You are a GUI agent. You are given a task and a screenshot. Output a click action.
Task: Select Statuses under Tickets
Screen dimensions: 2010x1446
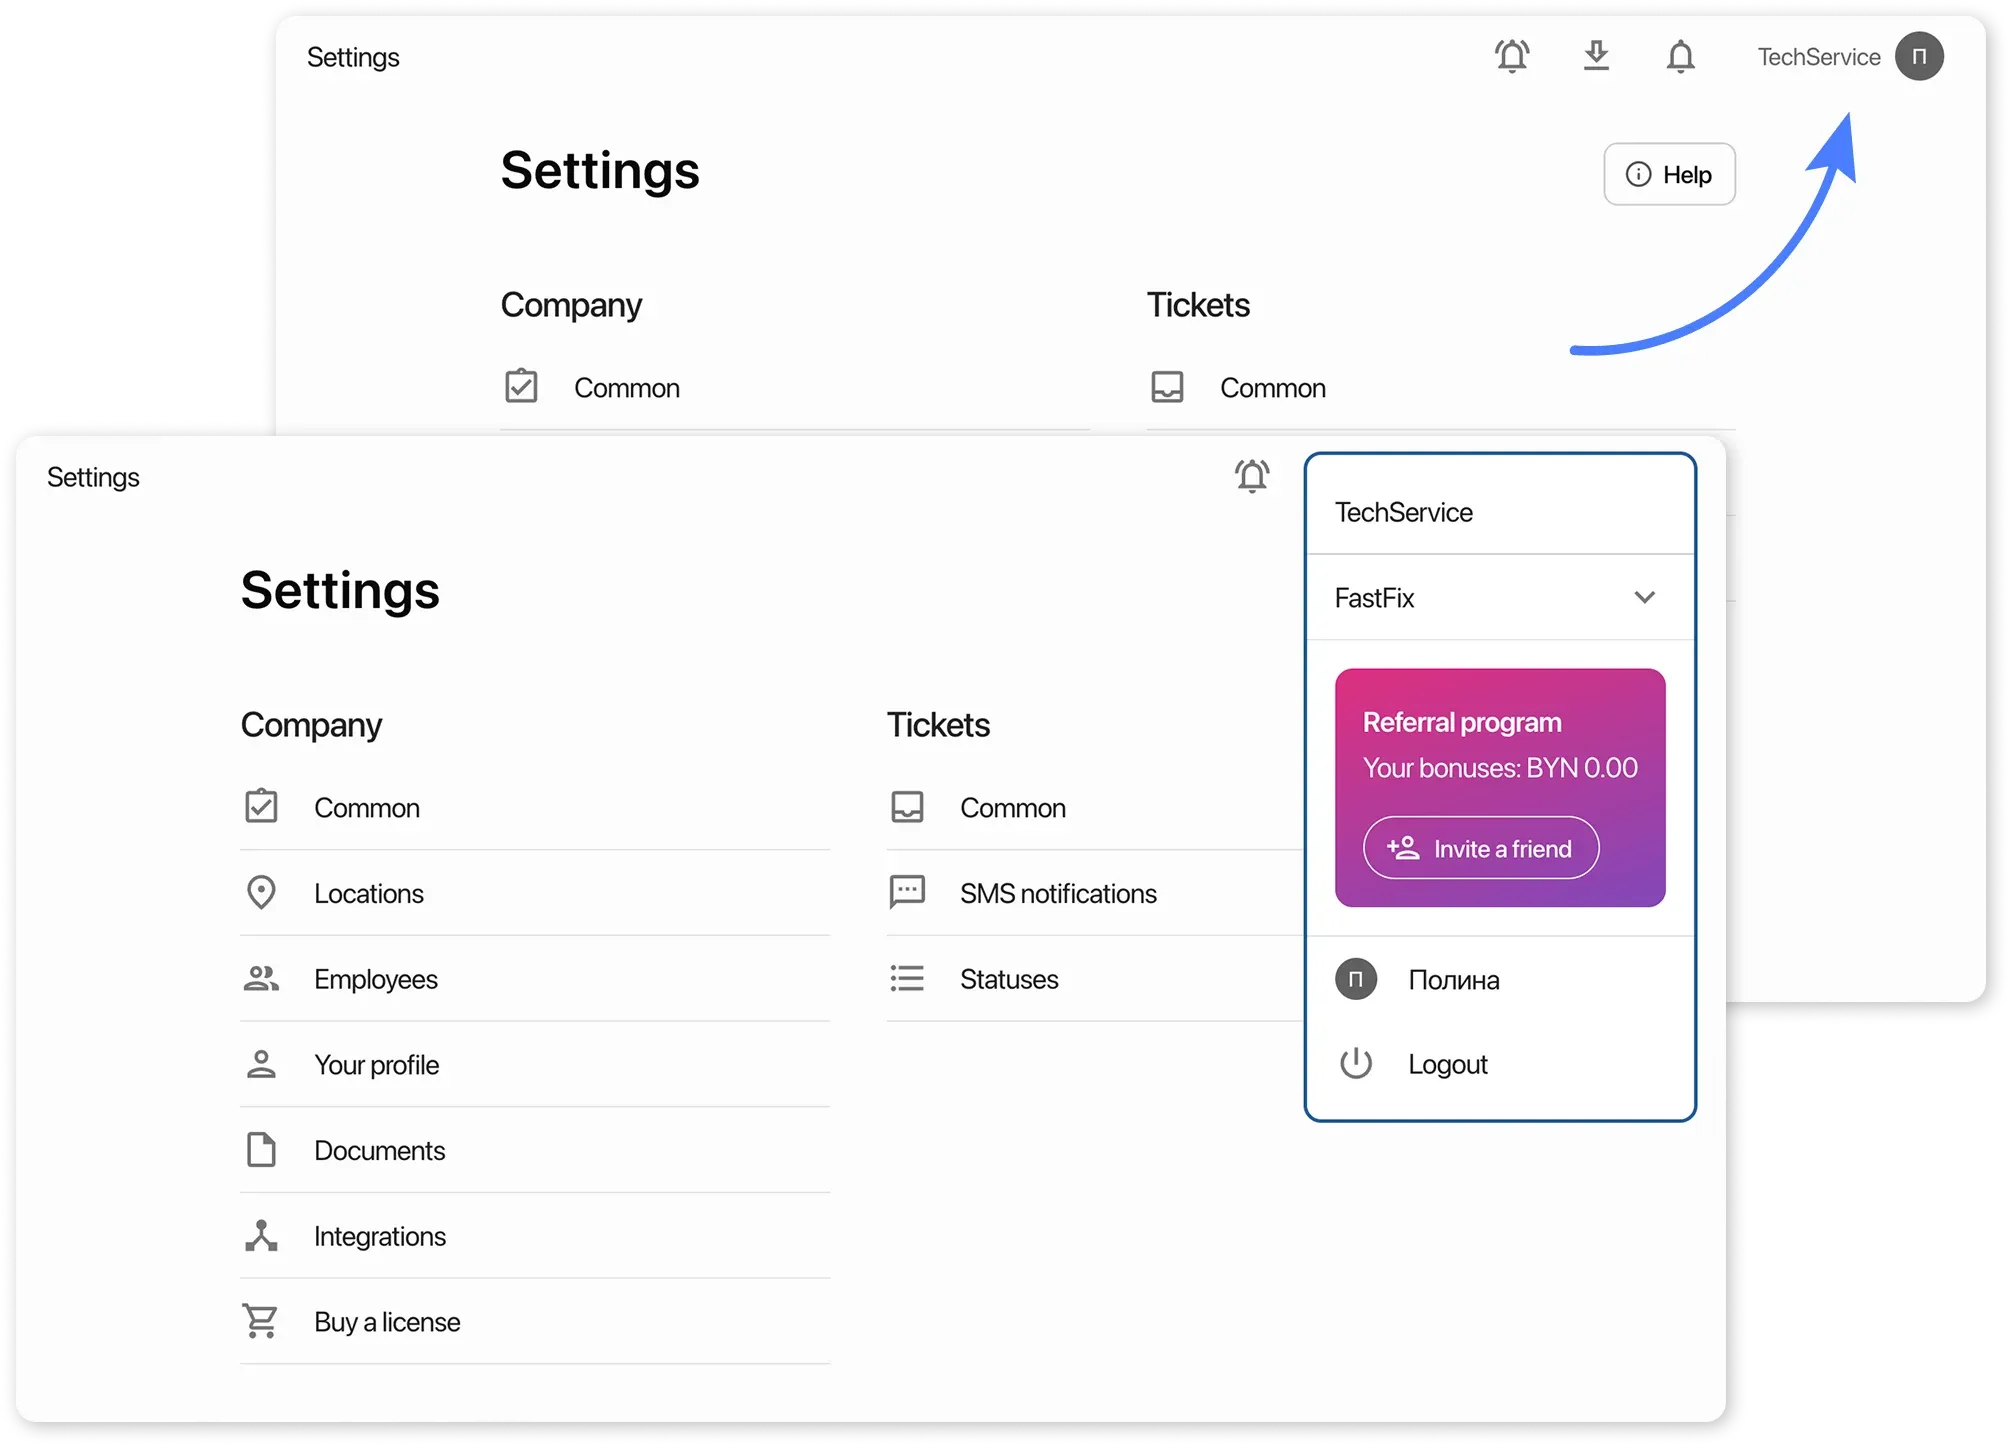[x=1008, y=979]
